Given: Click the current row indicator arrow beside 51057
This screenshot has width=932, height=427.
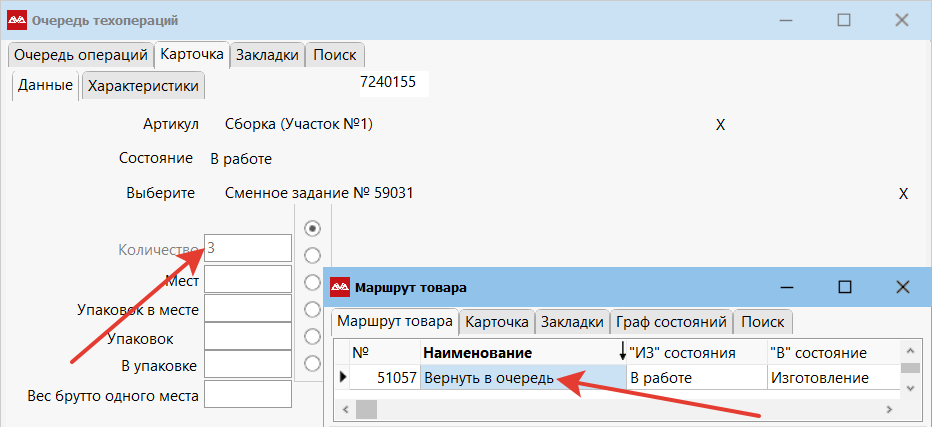Looking at the screenshot, I should pos(343,378).
